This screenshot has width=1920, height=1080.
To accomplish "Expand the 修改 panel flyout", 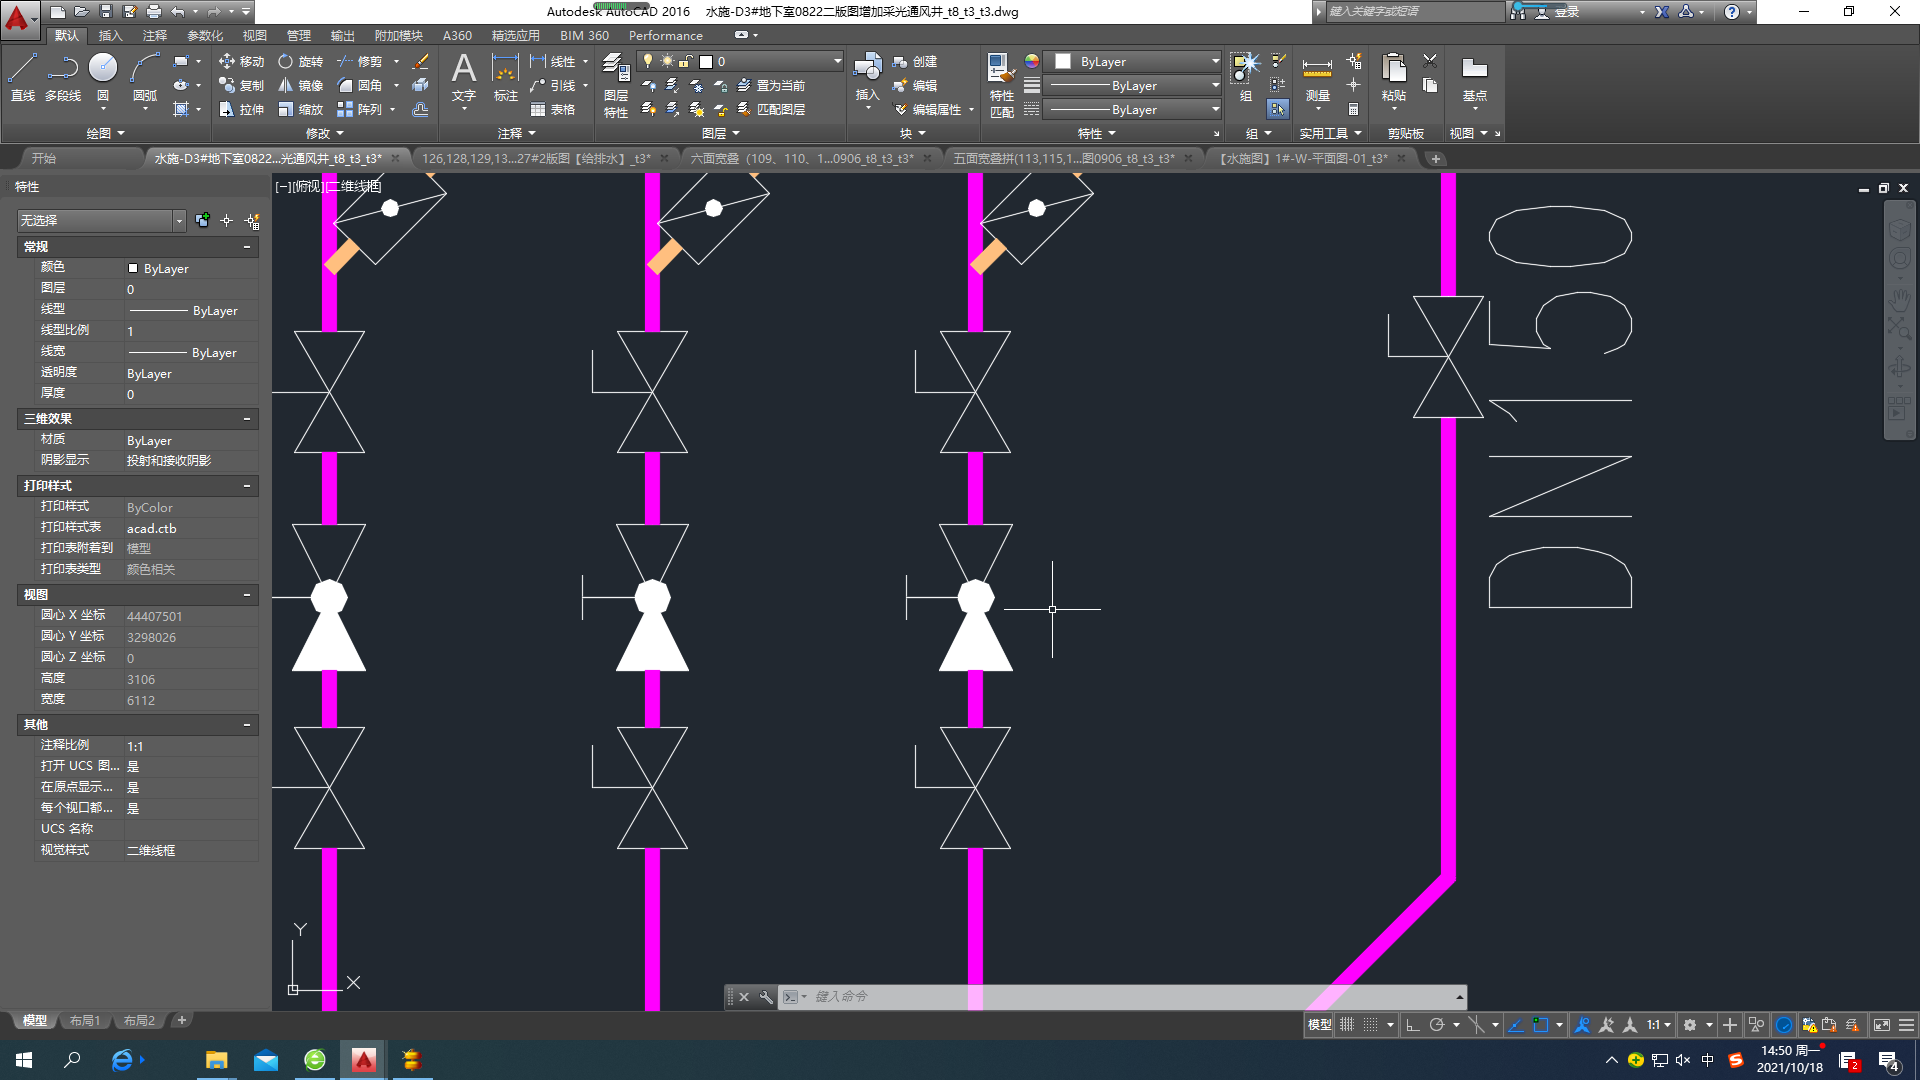I will [325, 133].
